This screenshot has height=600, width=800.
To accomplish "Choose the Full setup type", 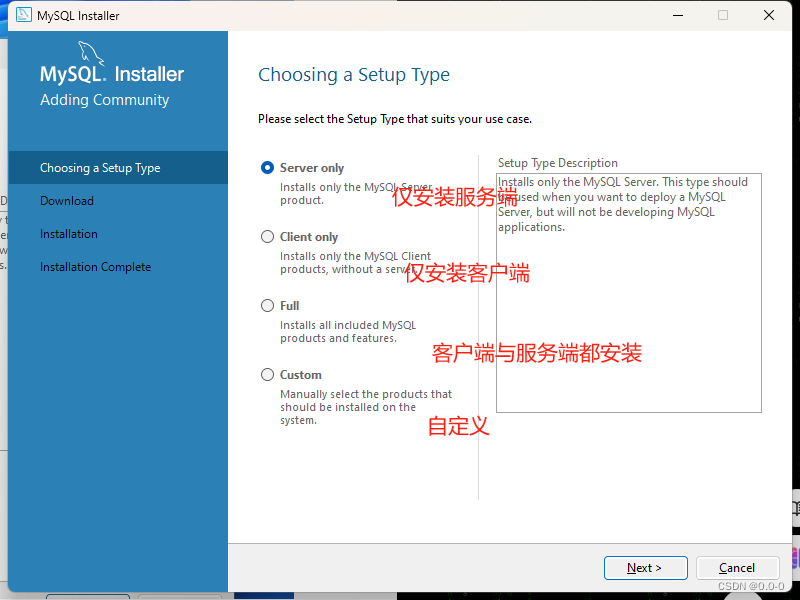I will pos(267,306).
